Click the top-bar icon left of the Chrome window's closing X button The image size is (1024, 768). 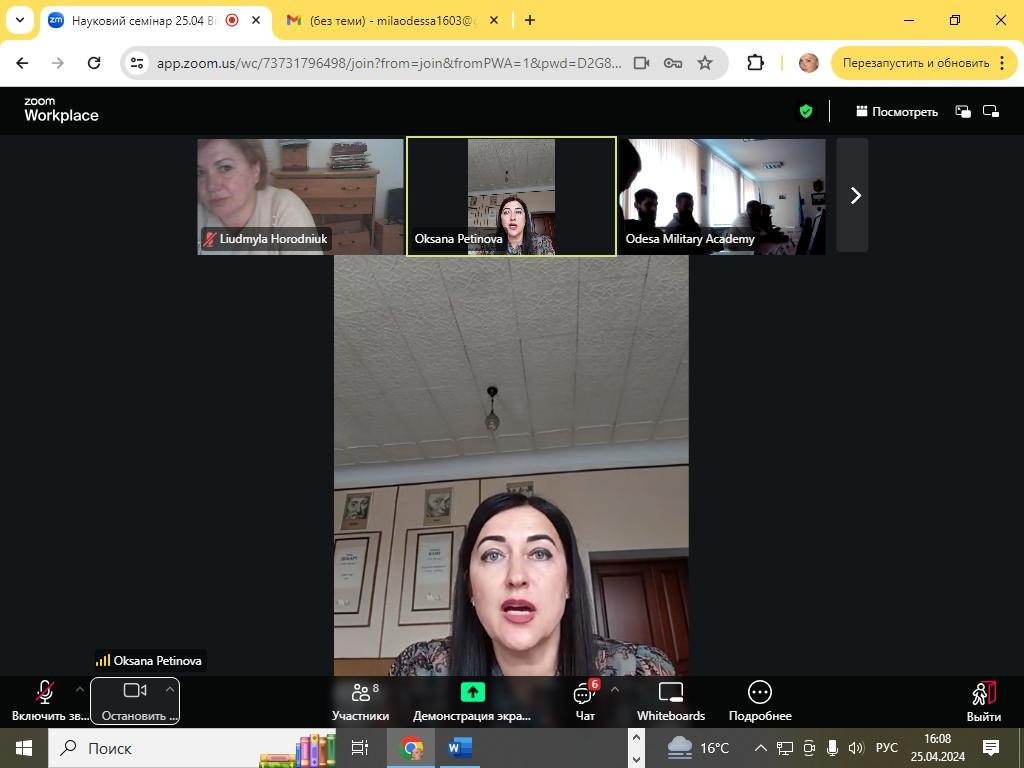[x=955, y=20]
